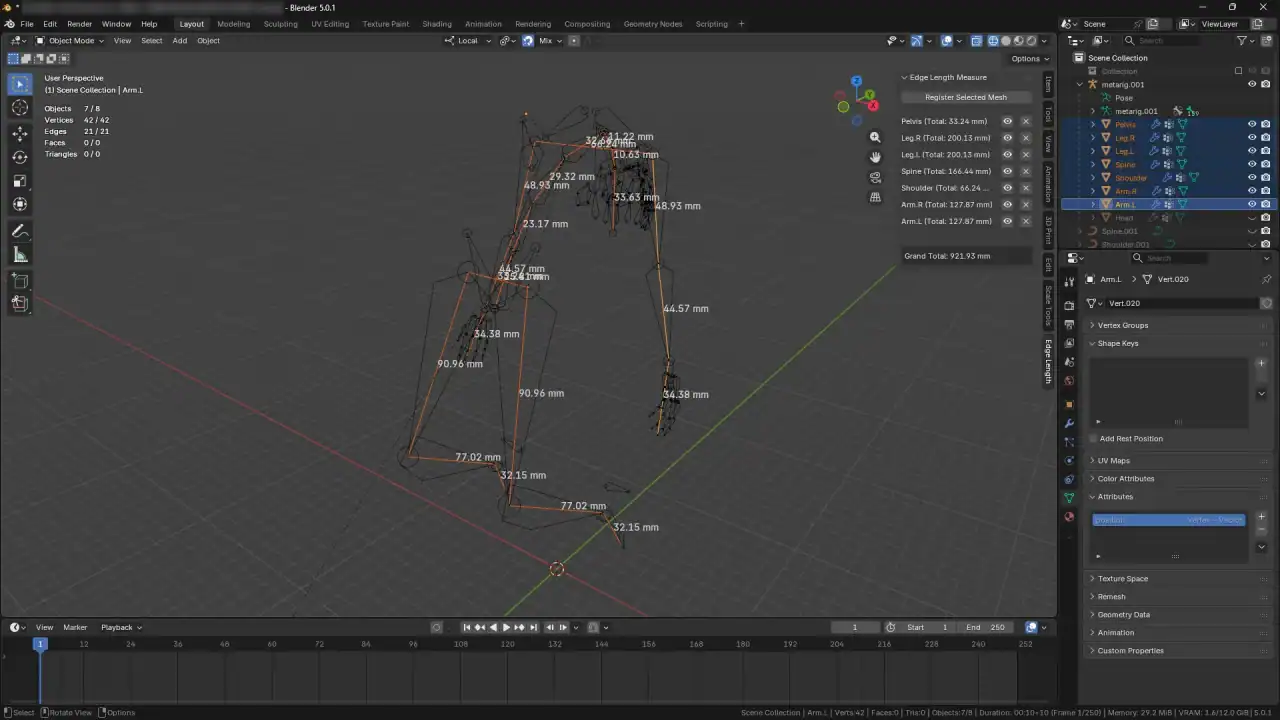Remove the Spine measurement entry

[x=1025, y=171]
